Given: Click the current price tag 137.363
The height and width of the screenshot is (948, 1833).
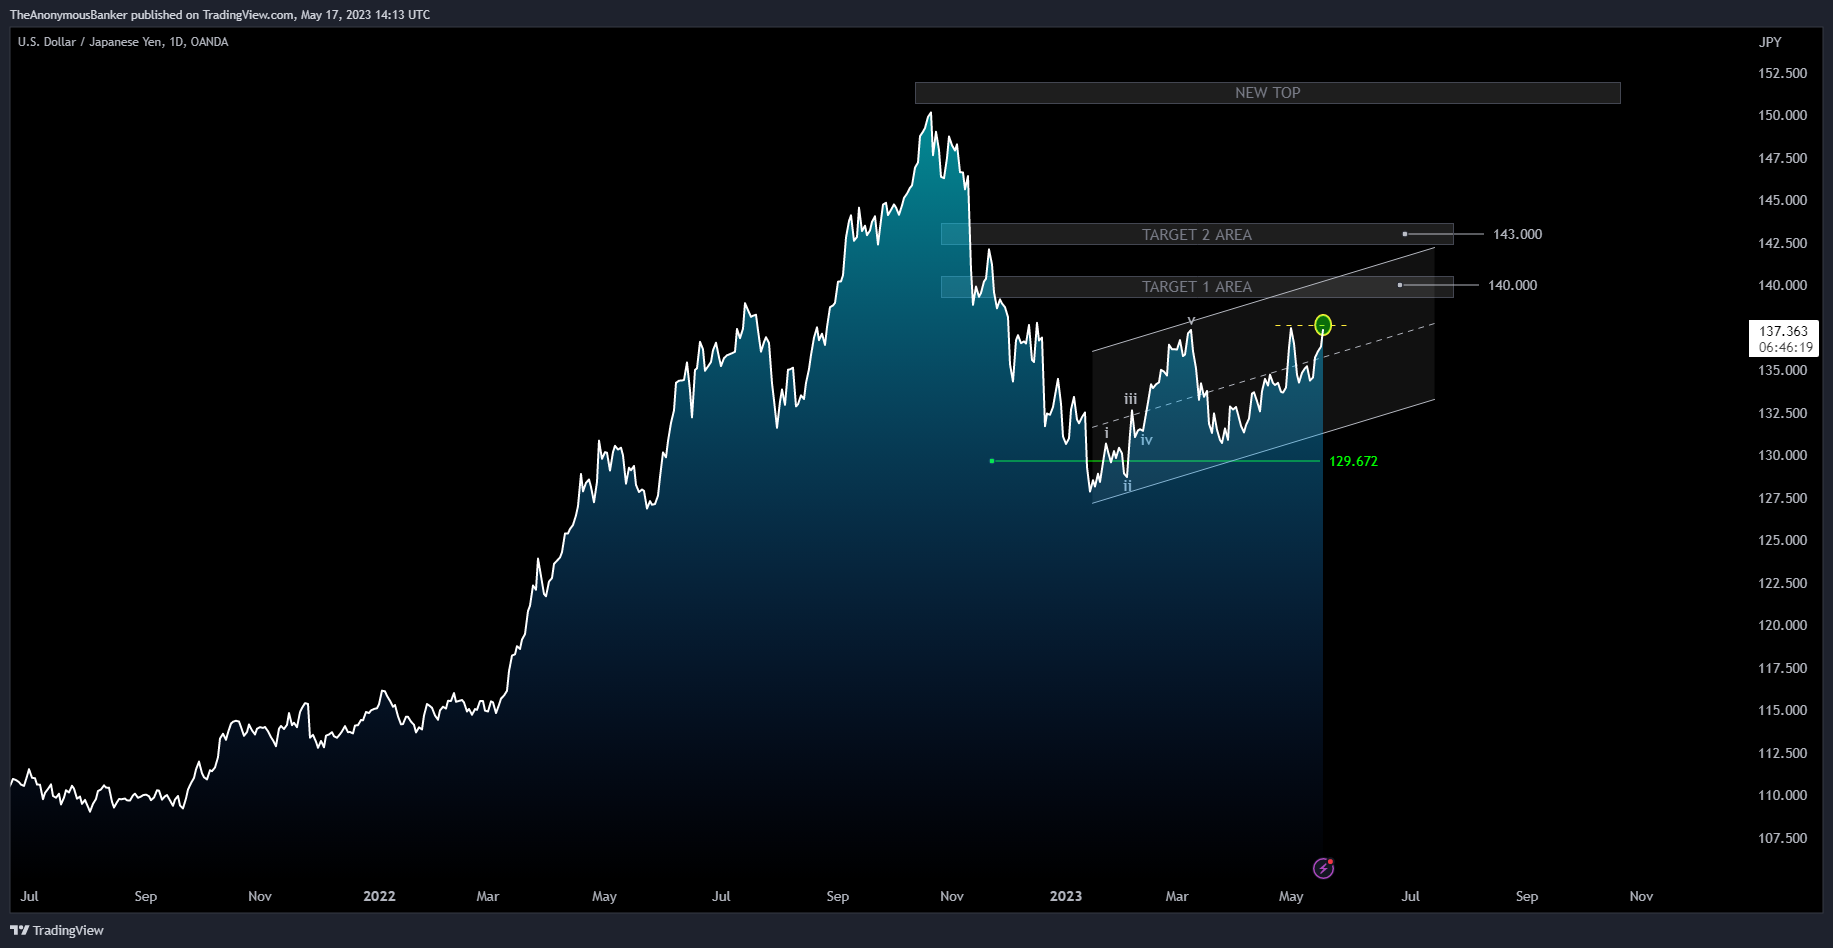Looking at the screenshot, I should (1783, 338).
